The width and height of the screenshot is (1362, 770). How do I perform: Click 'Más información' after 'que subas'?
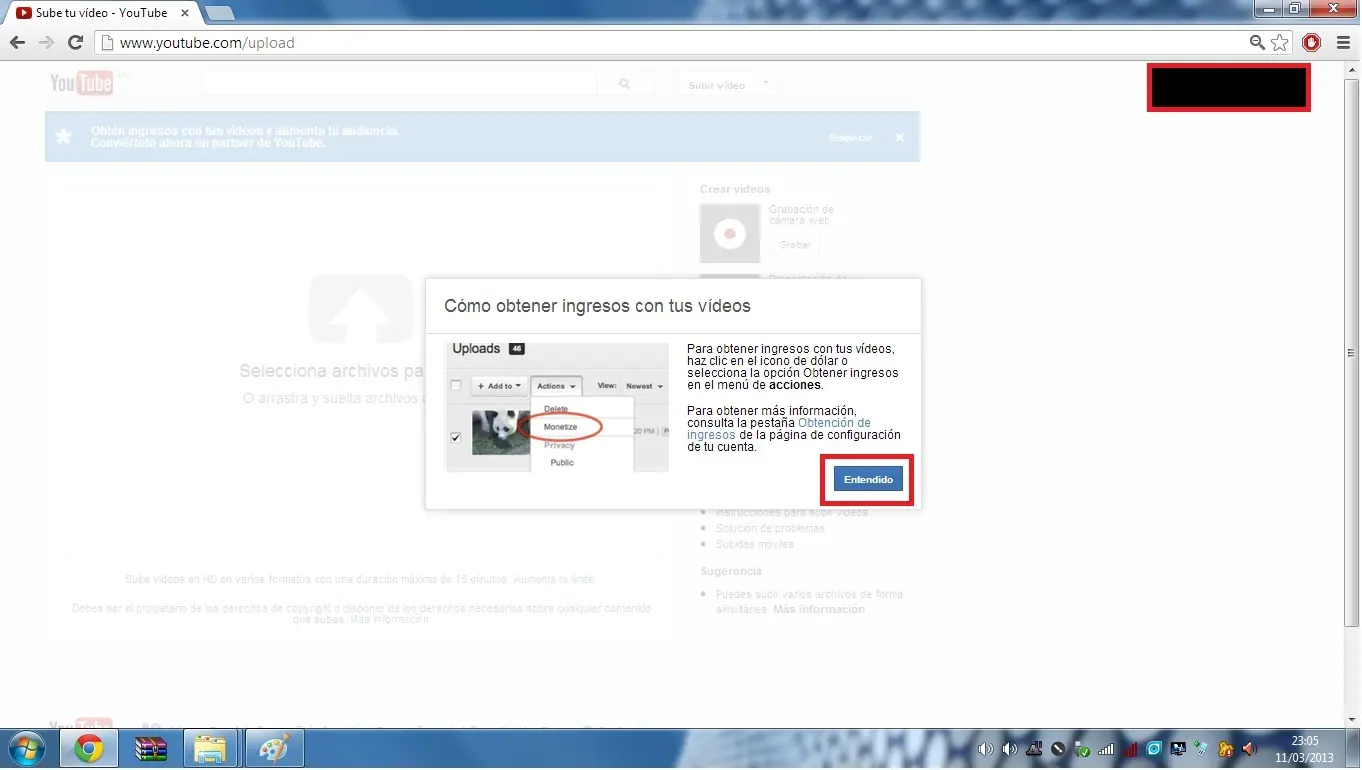coord(389,619)
